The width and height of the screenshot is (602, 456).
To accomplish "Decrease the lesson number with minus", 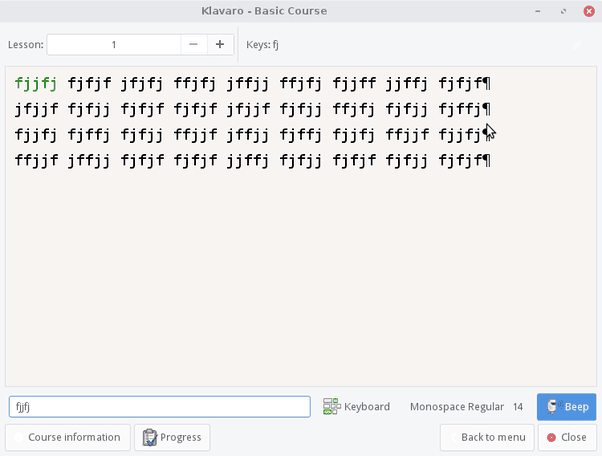I will pyautogui.click(x=194, y=45).
